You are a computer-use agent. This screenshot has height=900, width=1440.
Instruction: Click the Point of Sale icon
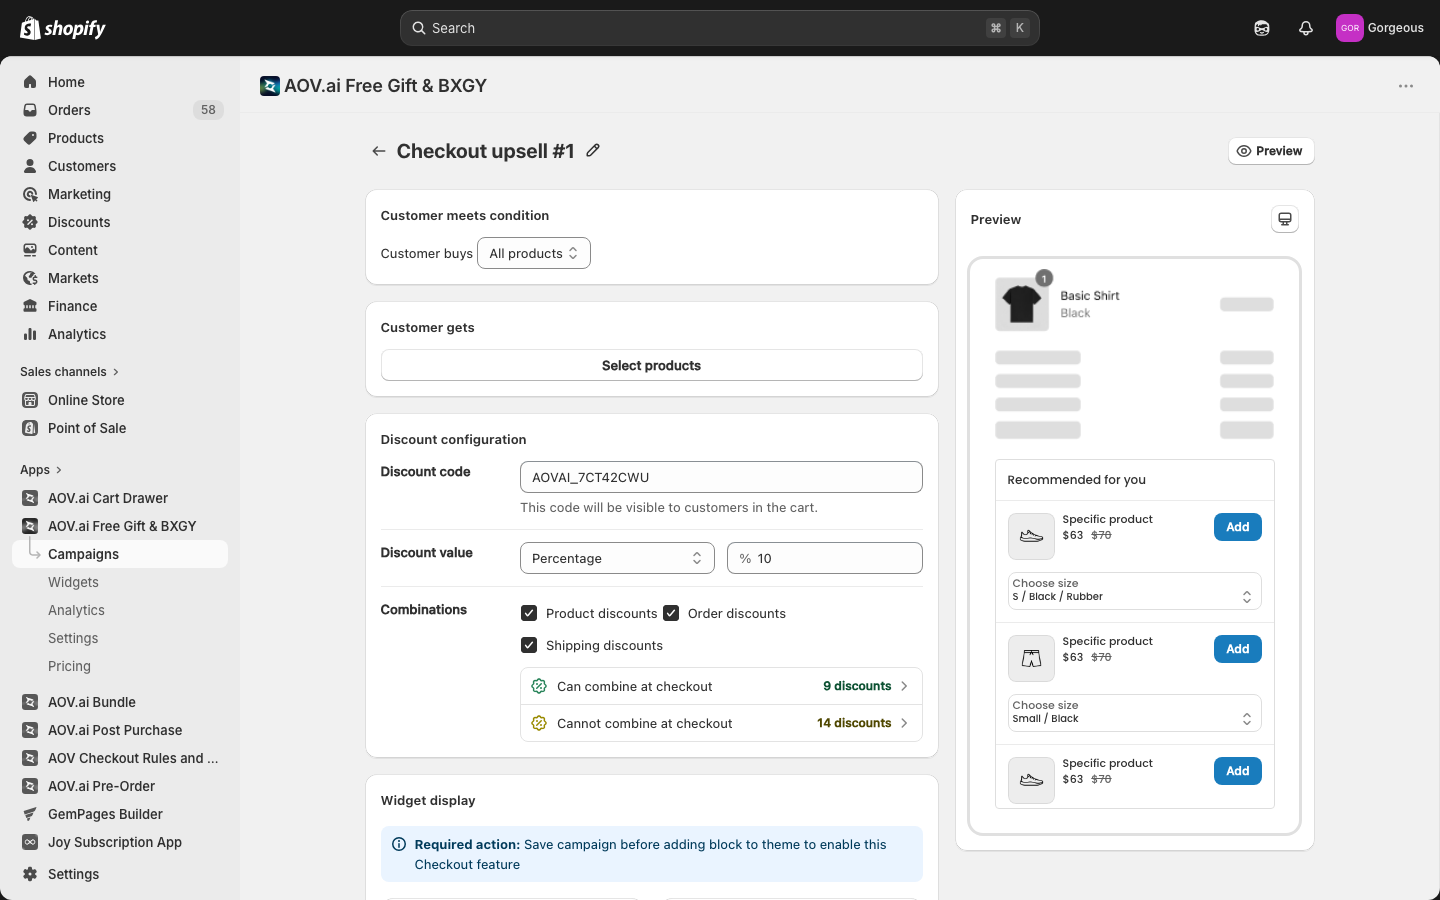click(30, 428)
